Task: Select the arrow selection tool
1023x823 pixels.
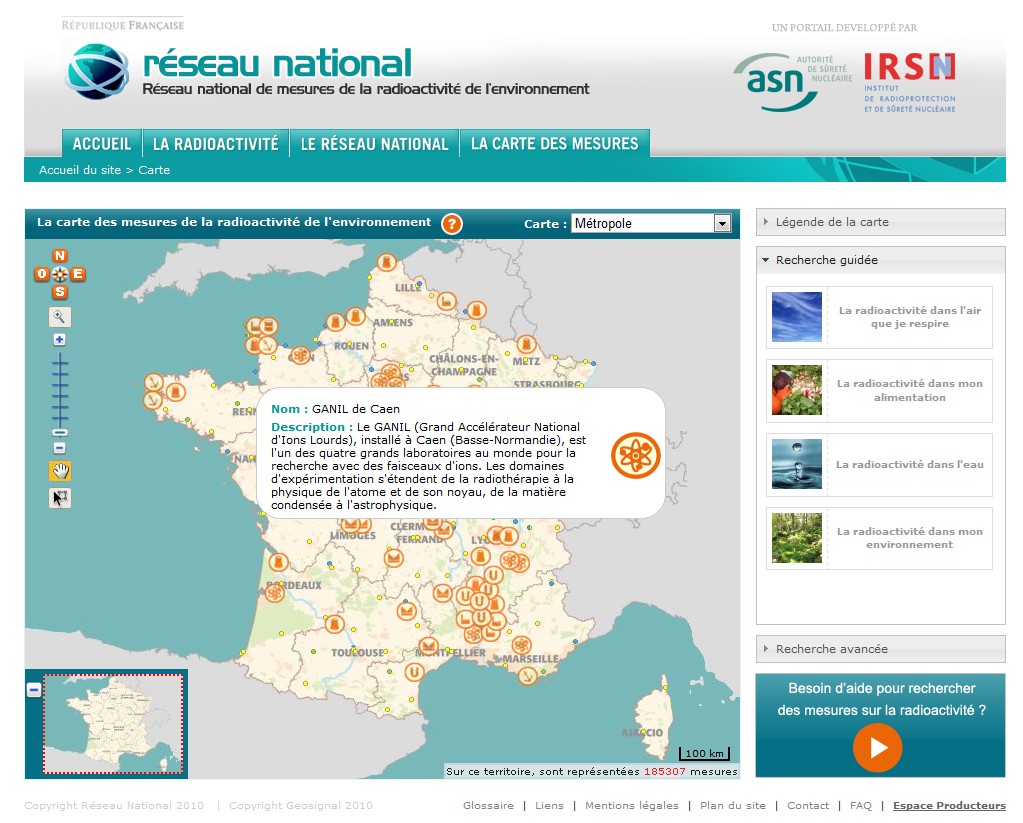Action: click(x=60, y=498)
